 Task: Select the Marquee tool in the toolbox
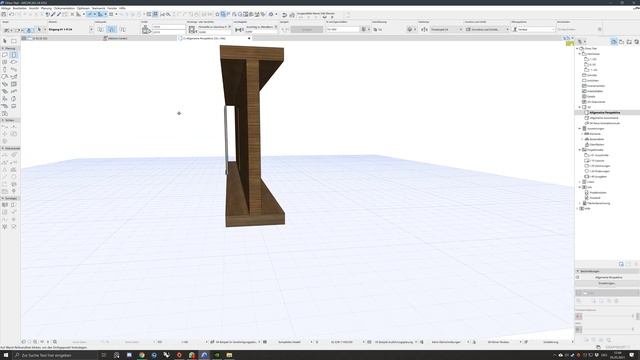coord(14,41)
